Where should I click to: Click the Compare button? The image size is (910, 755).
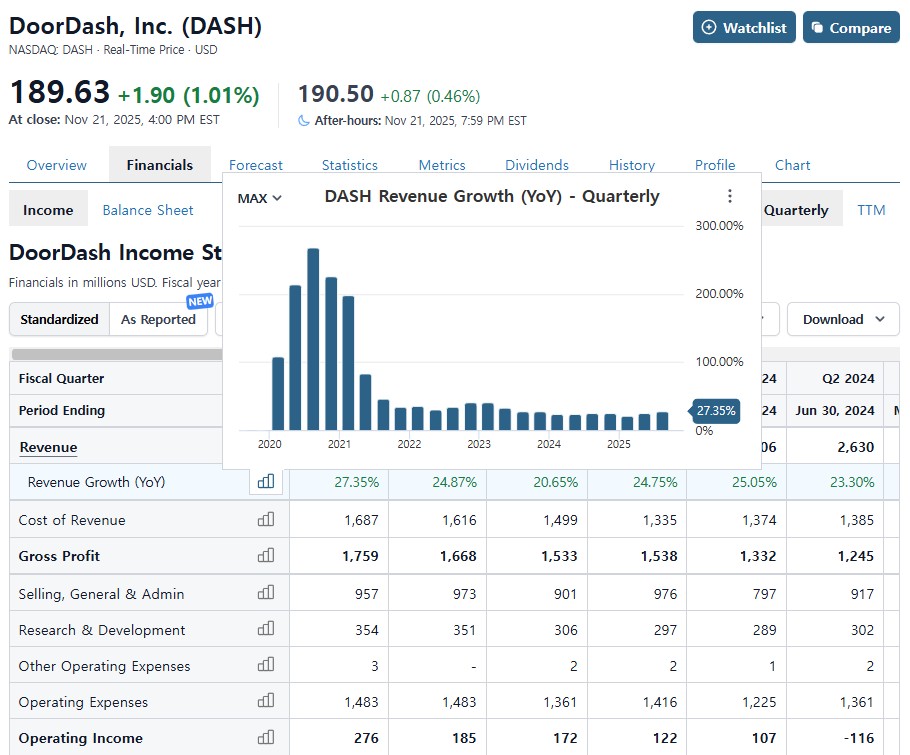pos(850,28)
